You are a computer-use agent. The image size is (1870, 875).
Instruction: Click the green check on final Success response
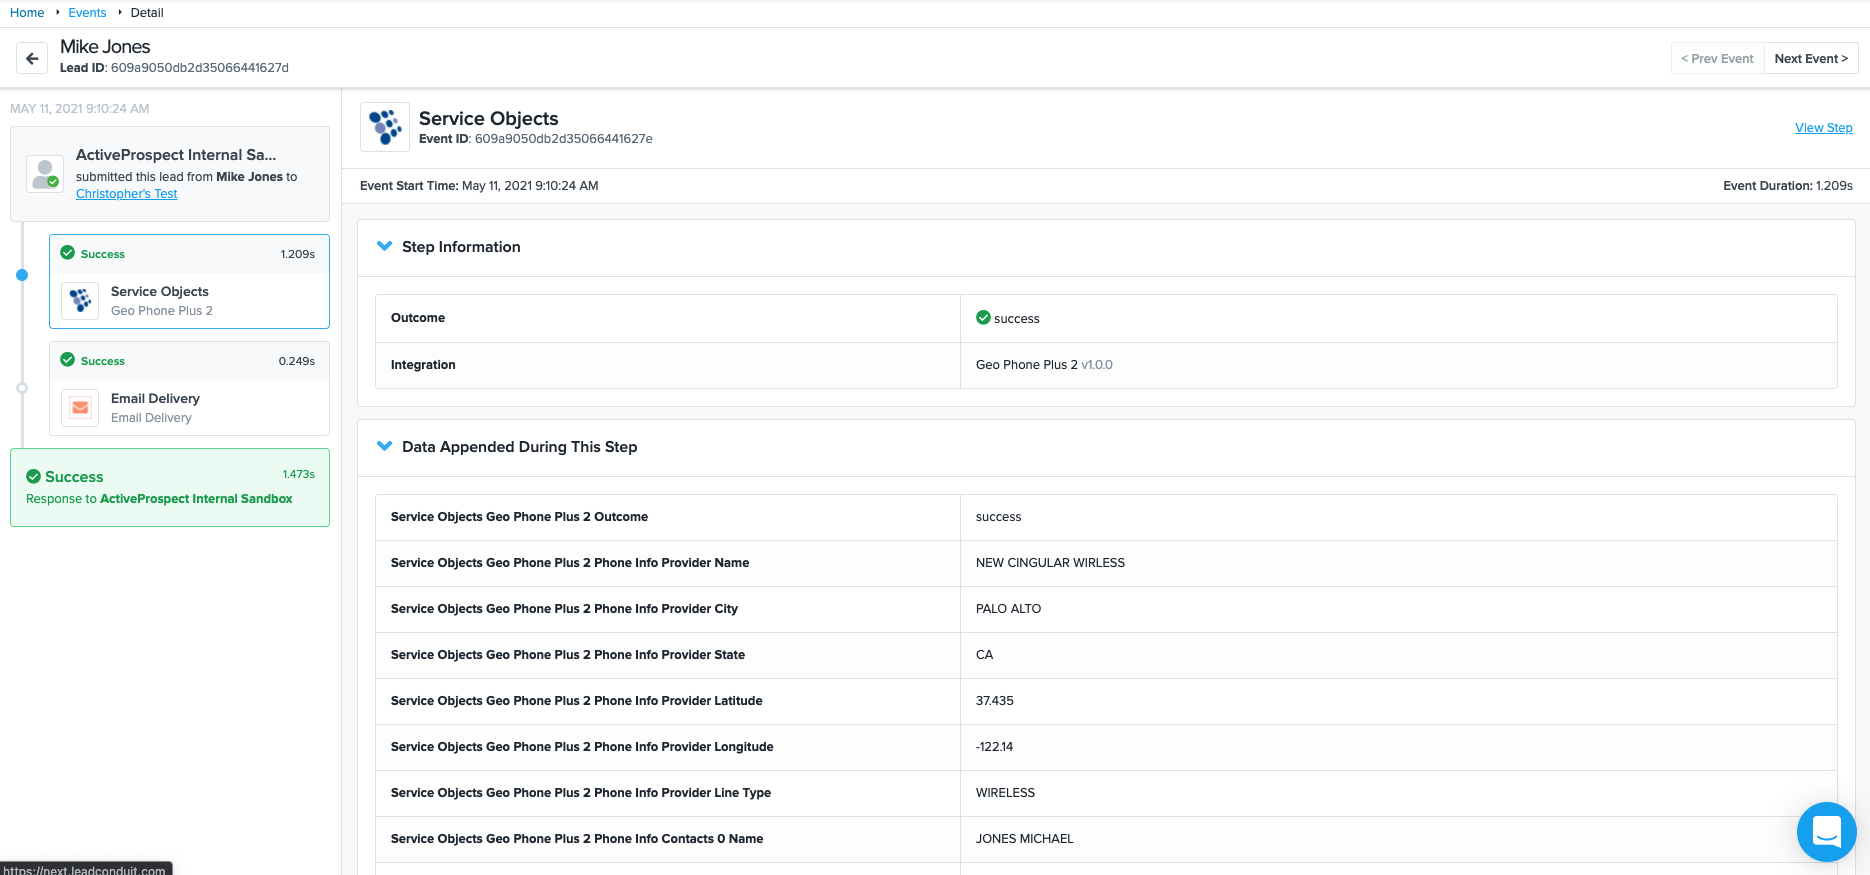point(34,477)
